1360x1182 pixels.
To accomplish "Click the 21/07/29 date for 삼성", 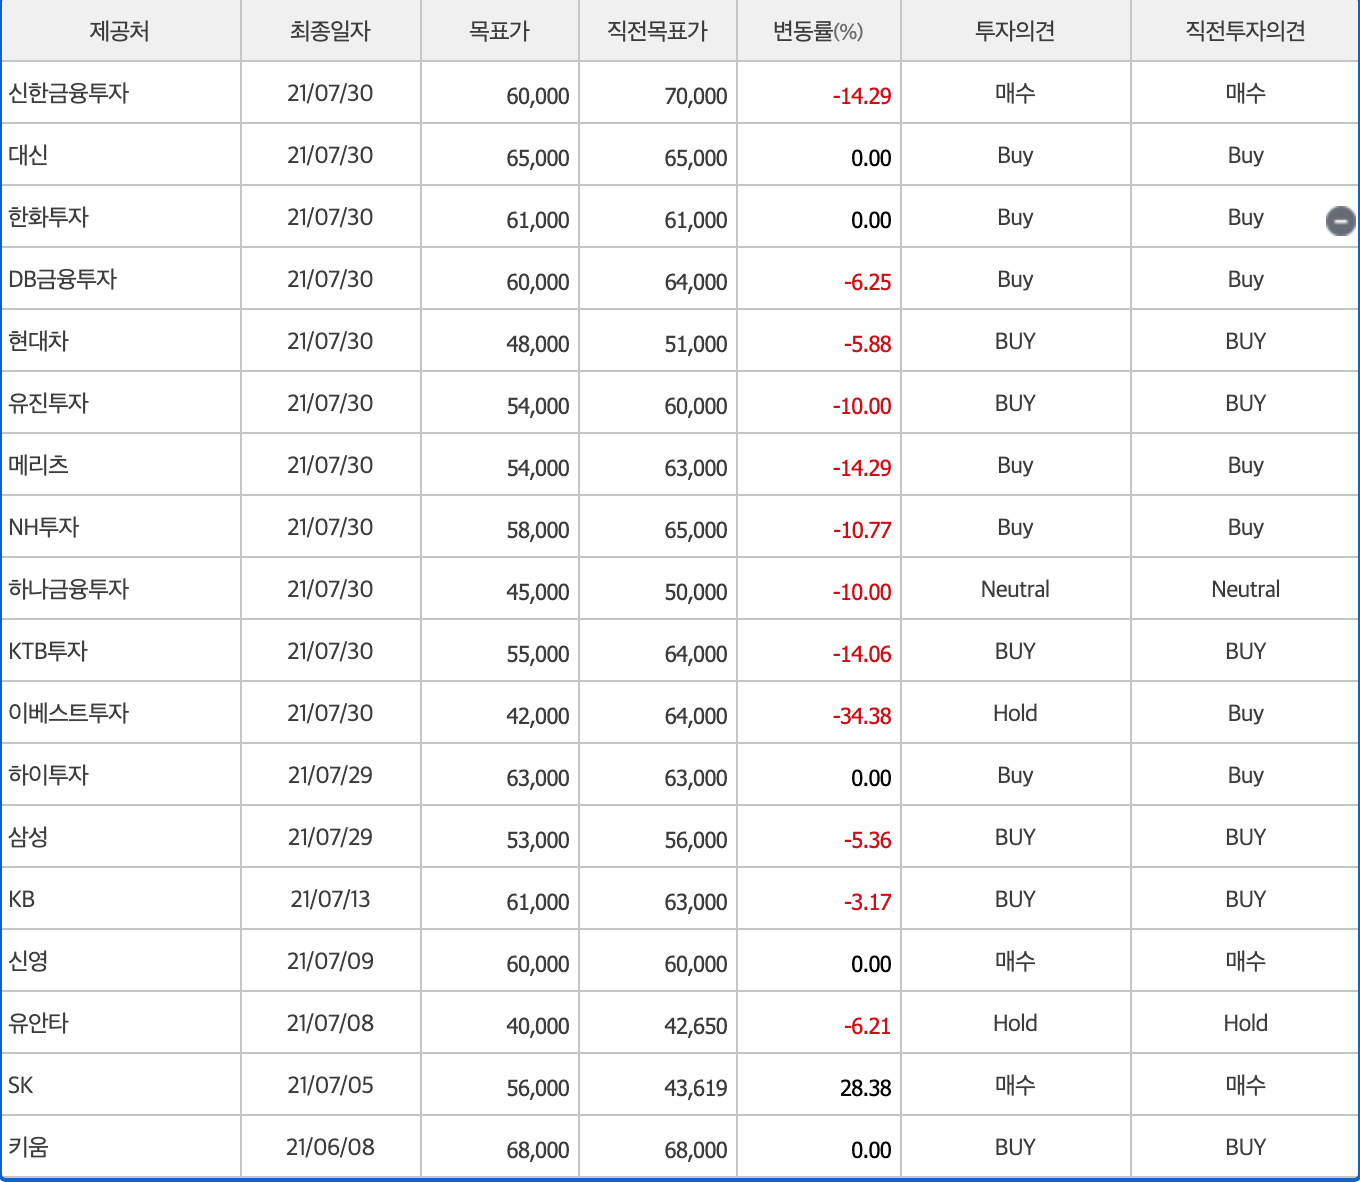I will point(330,837).
